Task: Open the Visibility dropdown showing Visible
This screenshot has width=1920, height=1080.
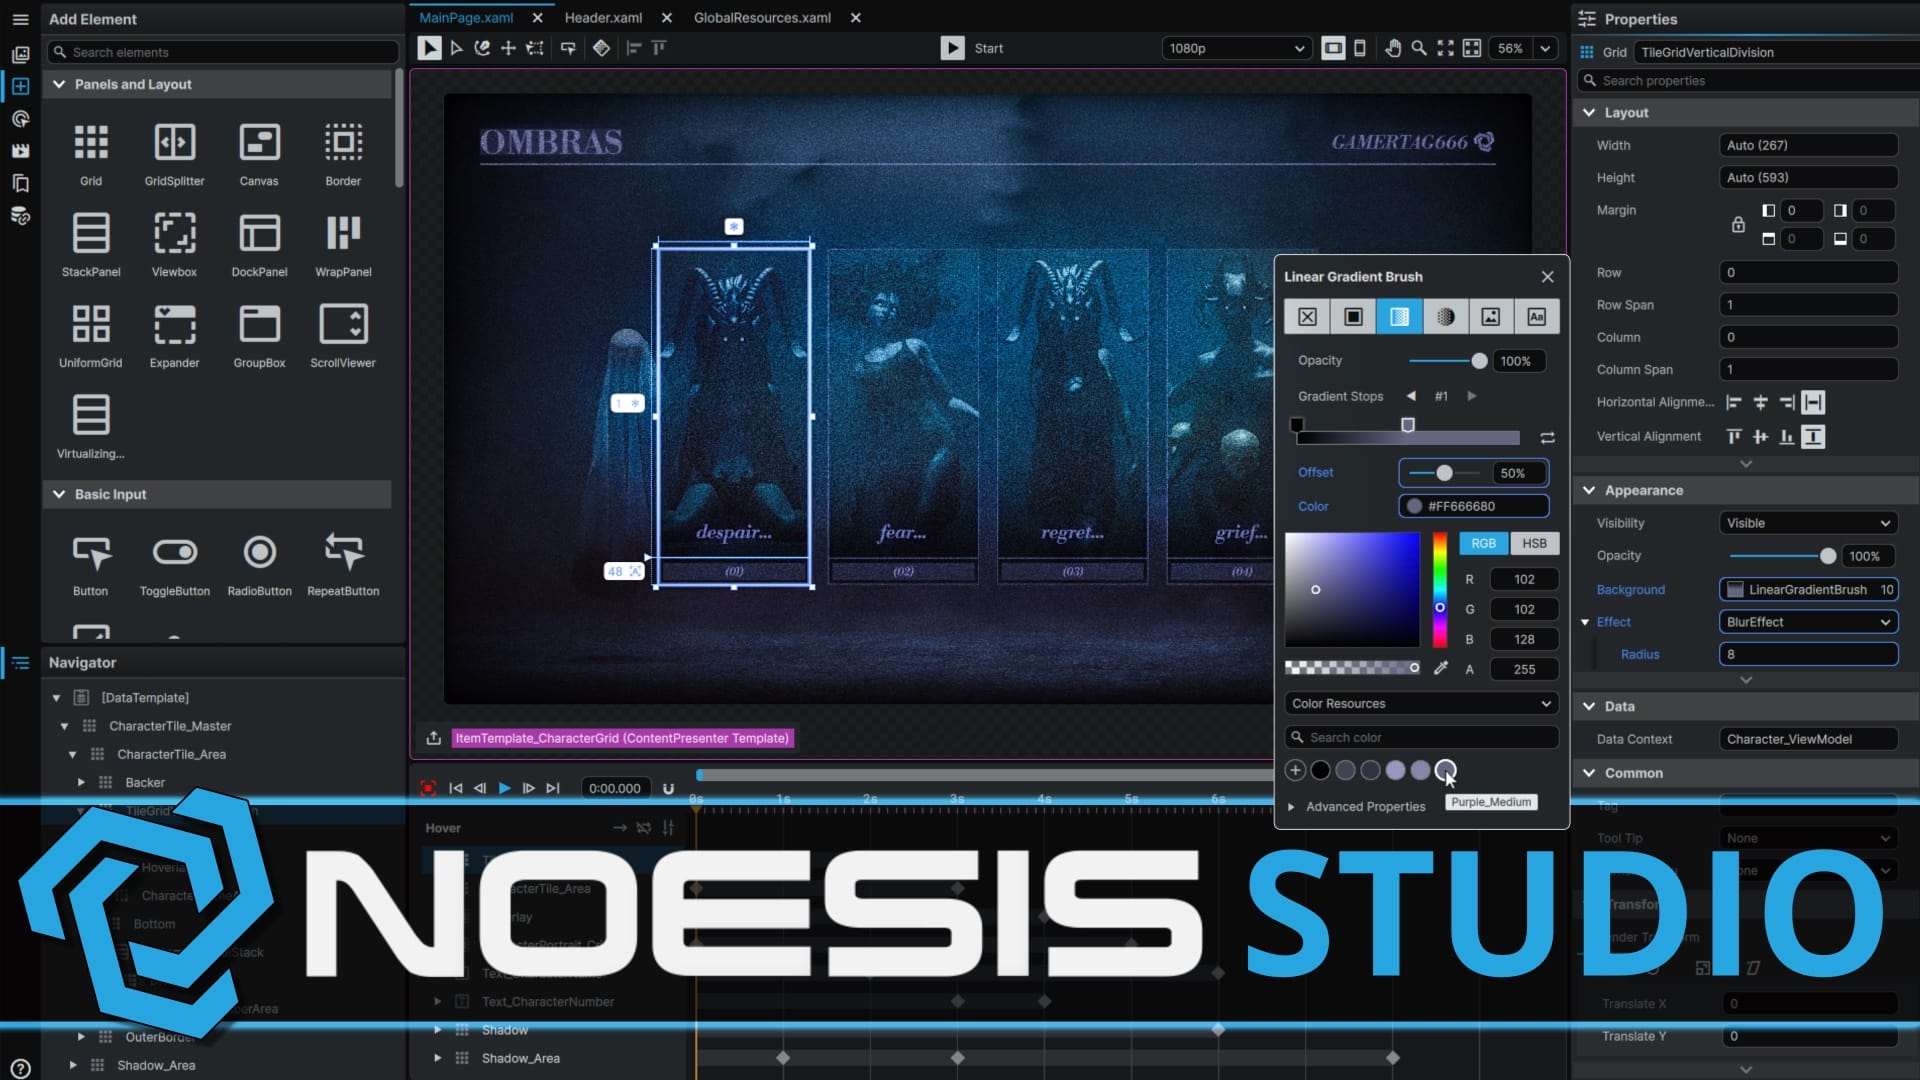Action: click(x=1807, y=523)
